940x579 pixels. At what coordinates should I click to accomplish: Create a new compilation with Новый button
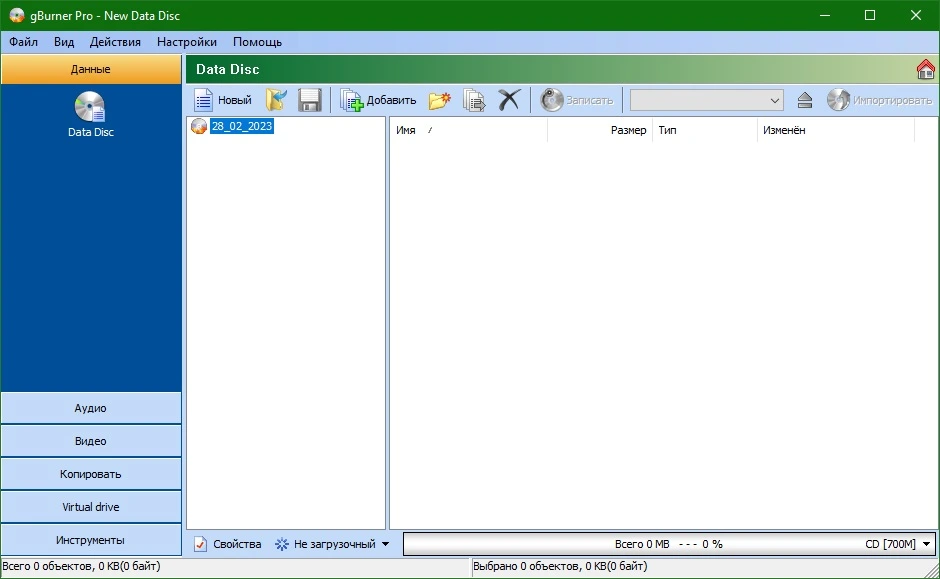222,100
